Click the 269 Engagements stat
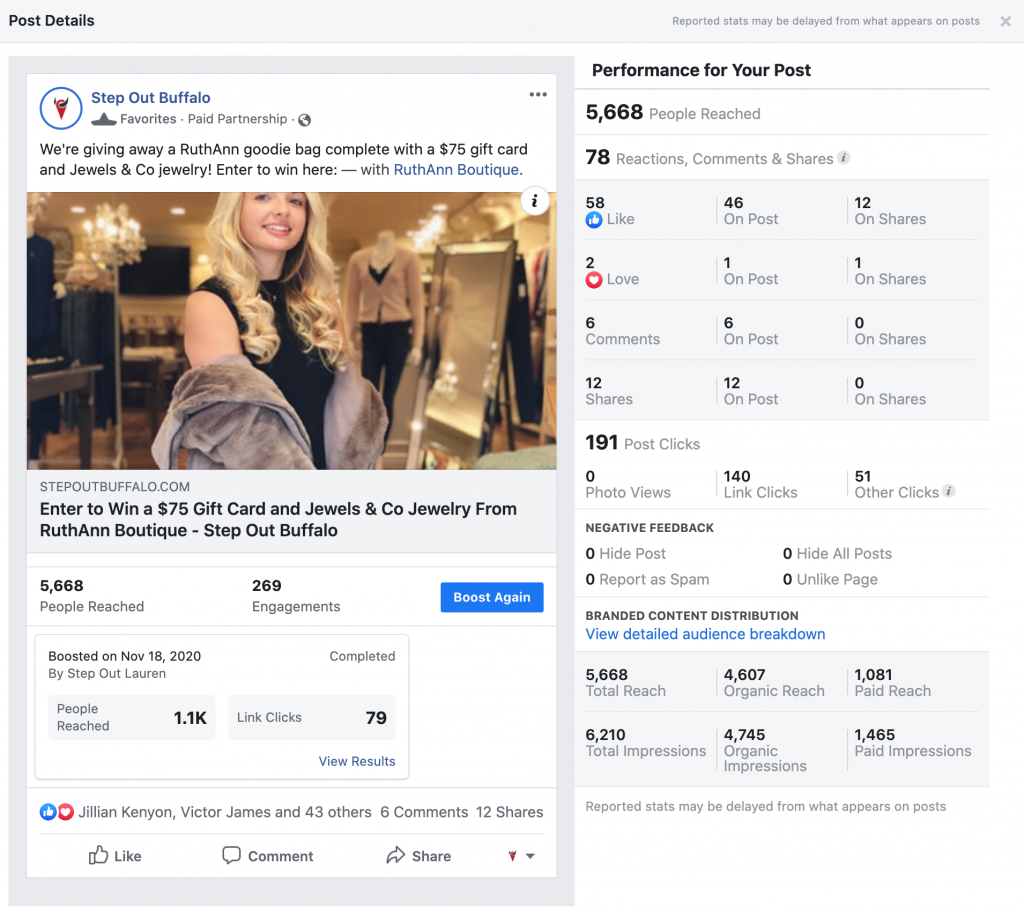This screenshot has width=1024, height=917. click(296, 596)
